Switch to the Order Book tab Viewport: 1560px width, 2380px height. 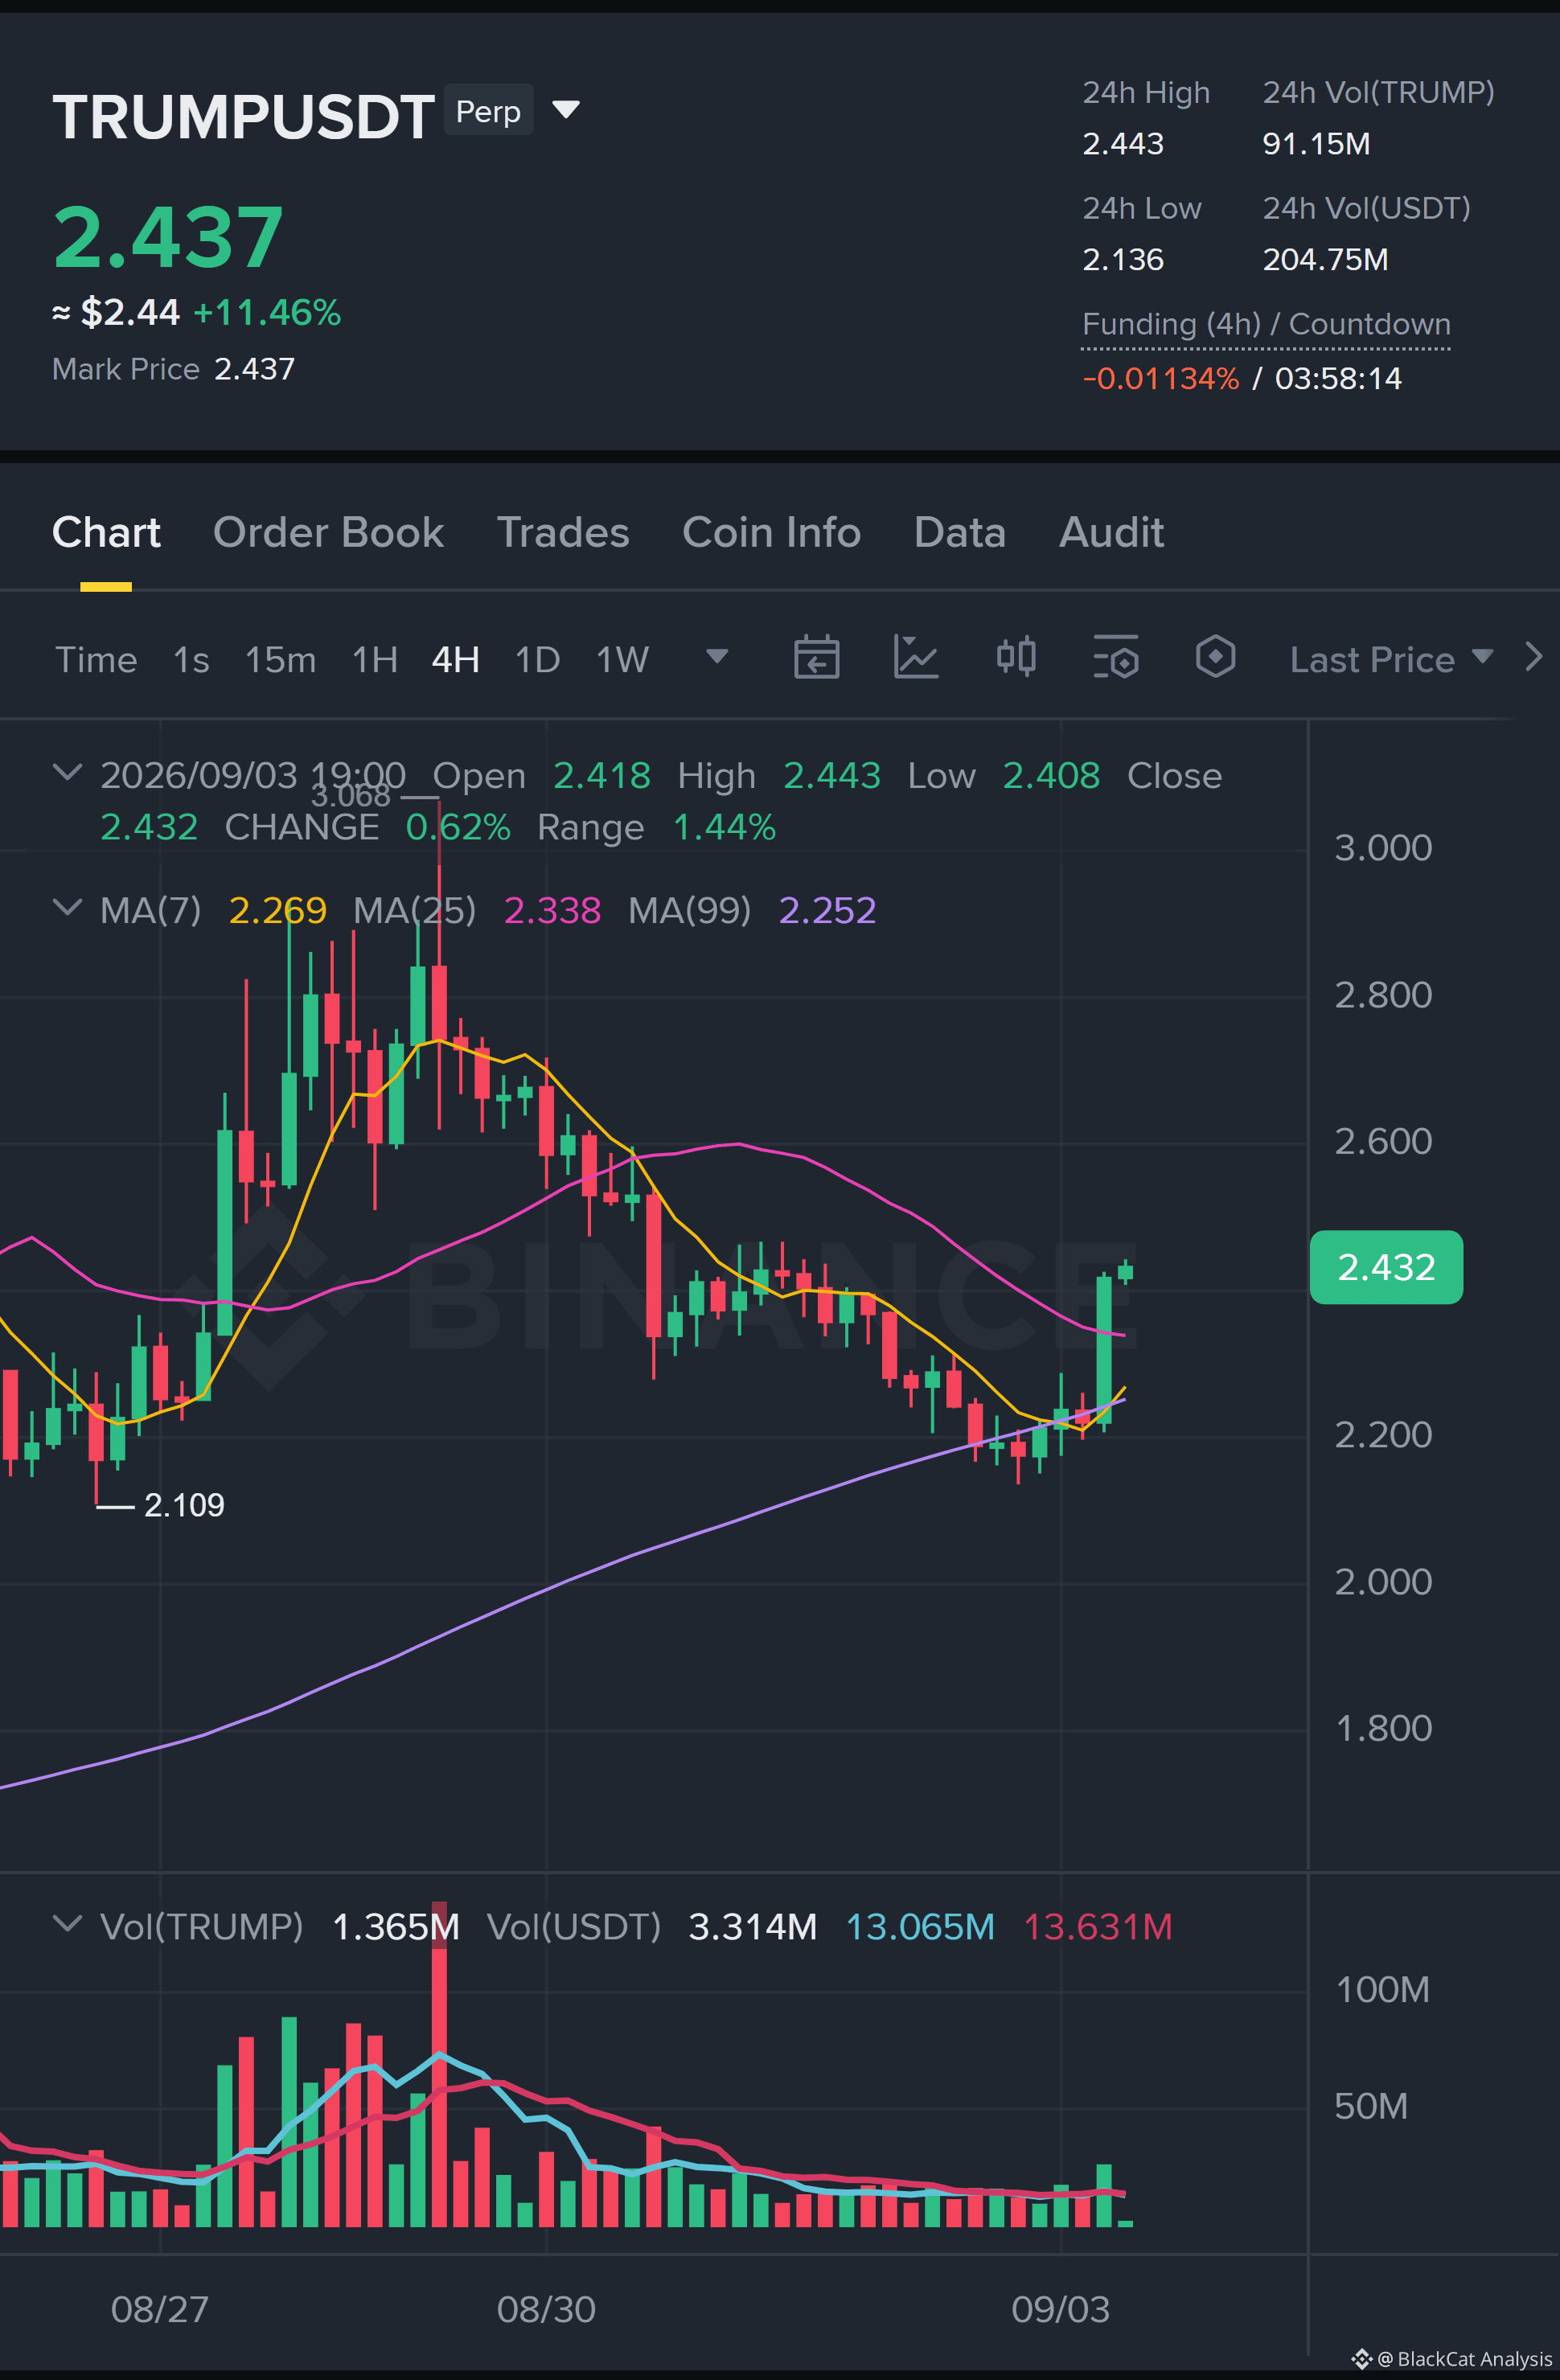[x=328, y=532]
